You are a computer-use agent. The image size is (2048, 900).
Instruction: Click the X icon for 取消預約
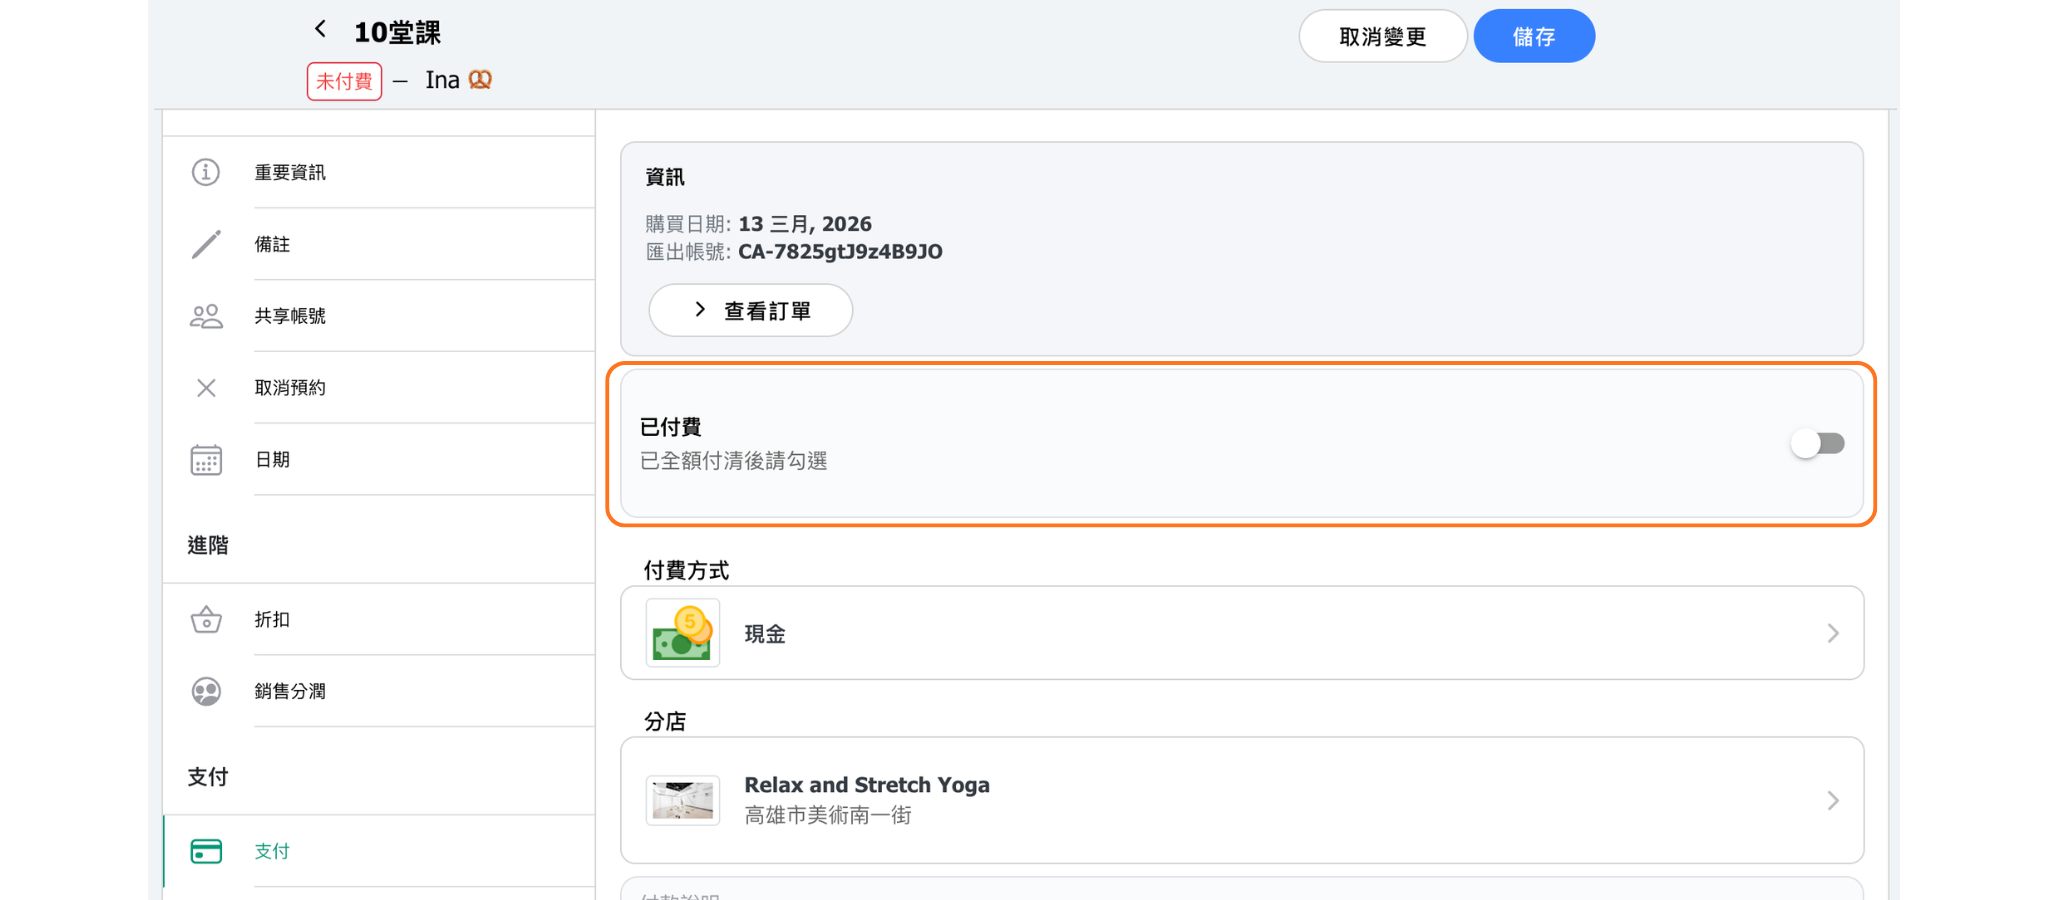(x=206, y=388)
